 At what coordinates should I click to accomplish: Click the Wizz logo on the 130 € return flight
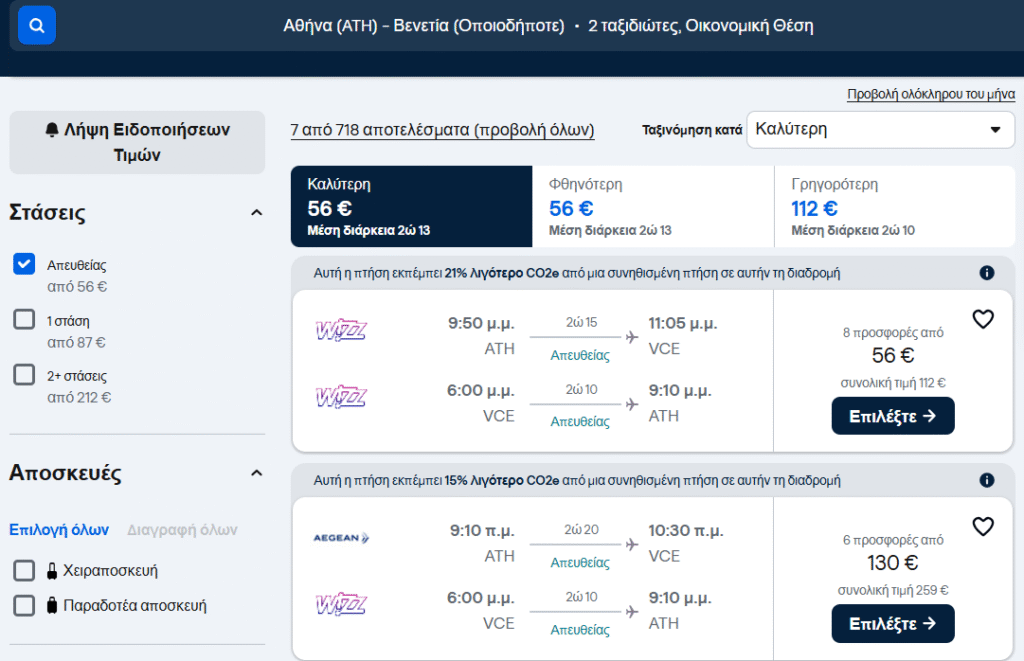coord(341,604)
